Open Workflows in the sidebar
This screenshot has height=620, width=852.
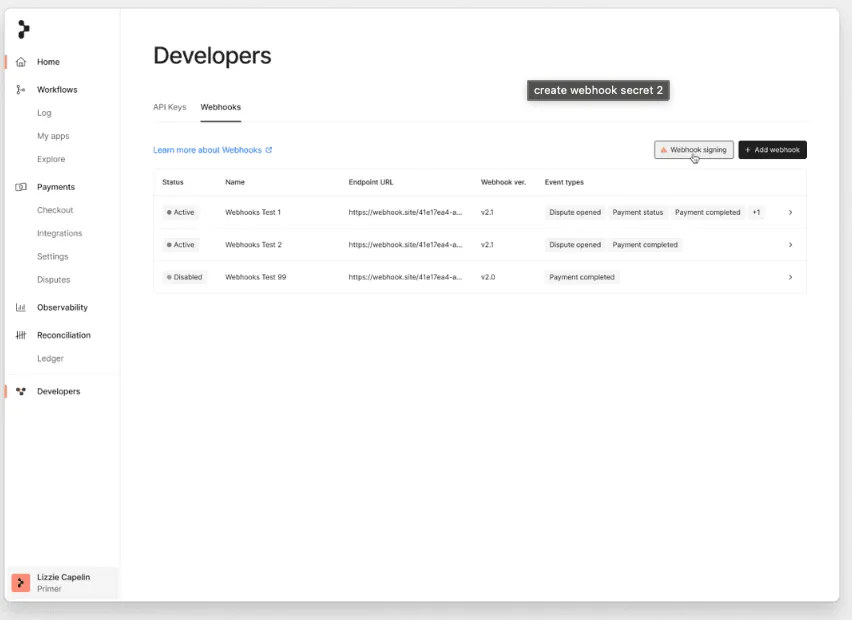57,90
